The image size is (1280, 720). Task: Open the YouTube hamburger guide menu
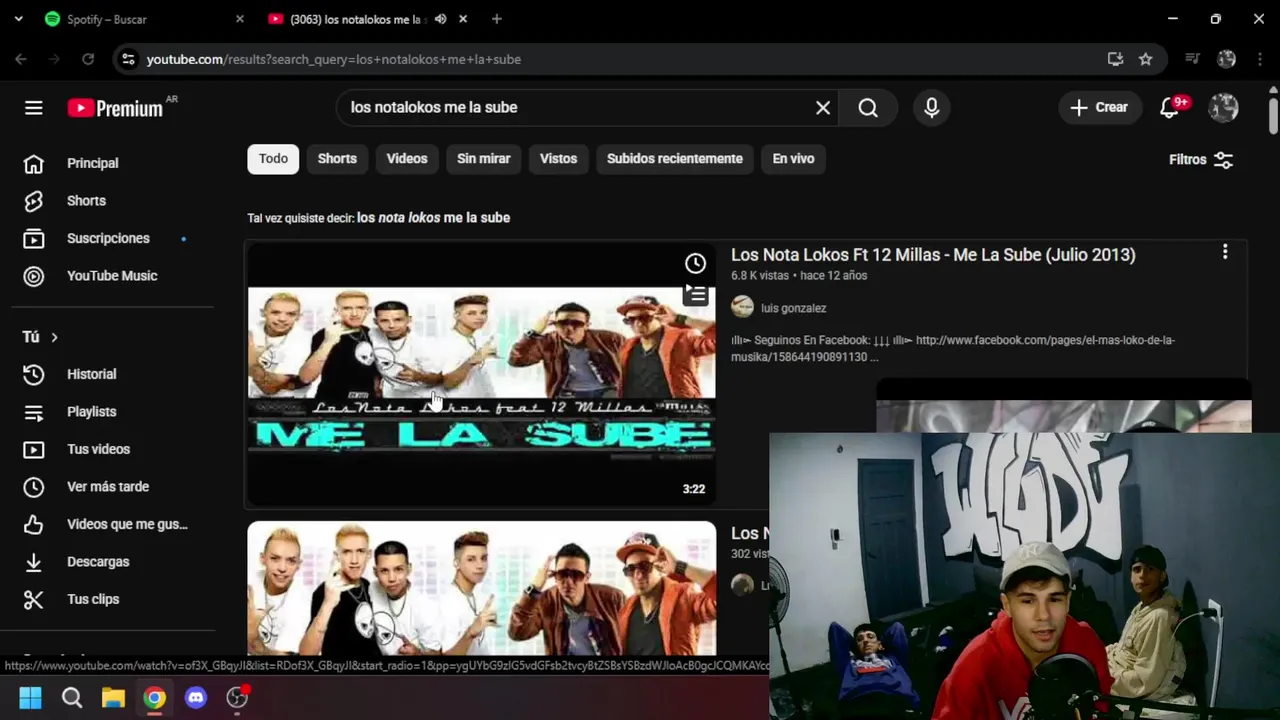(x=34, y=108)
